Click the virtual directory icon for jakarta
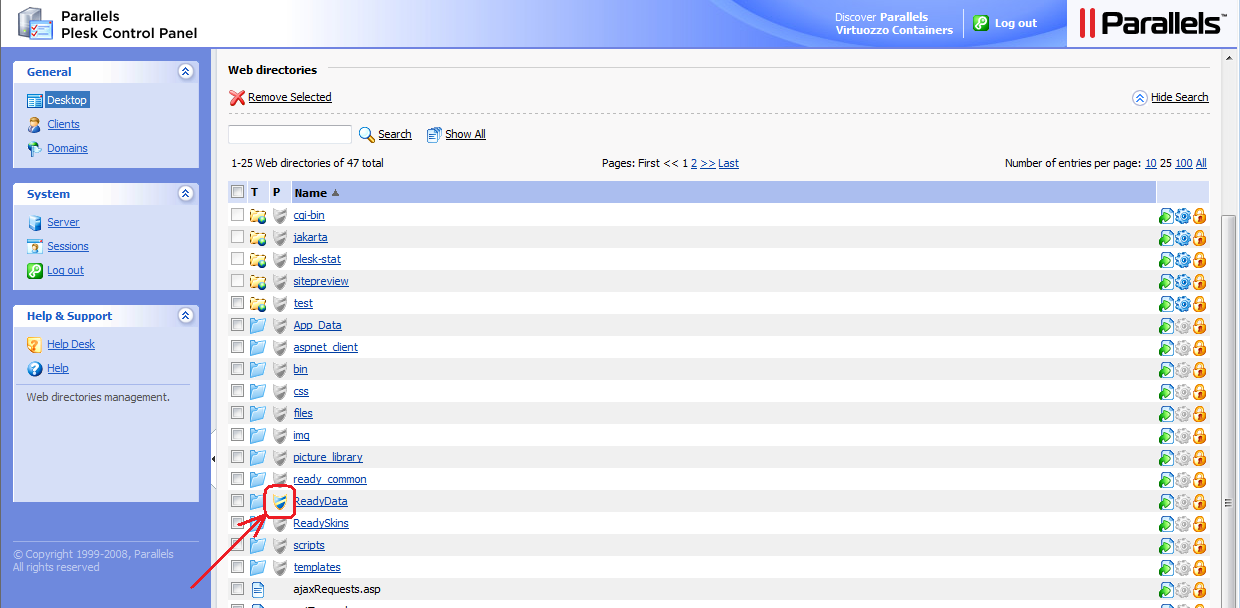The width and height of the screenshot is (1240, 608). point(258,237)
